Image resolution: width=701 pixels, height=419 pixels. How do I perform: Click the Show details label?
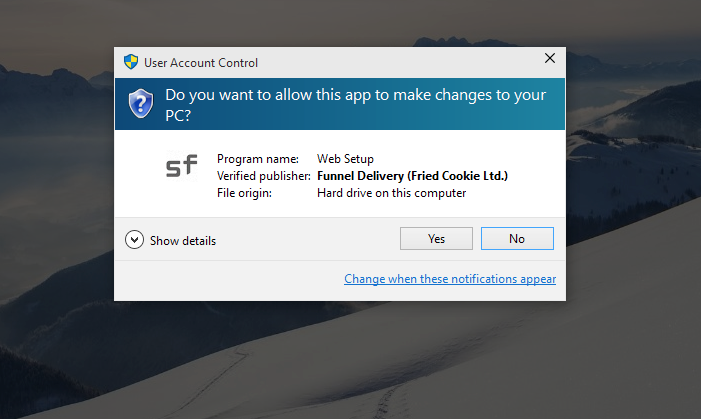click(183, 241)
